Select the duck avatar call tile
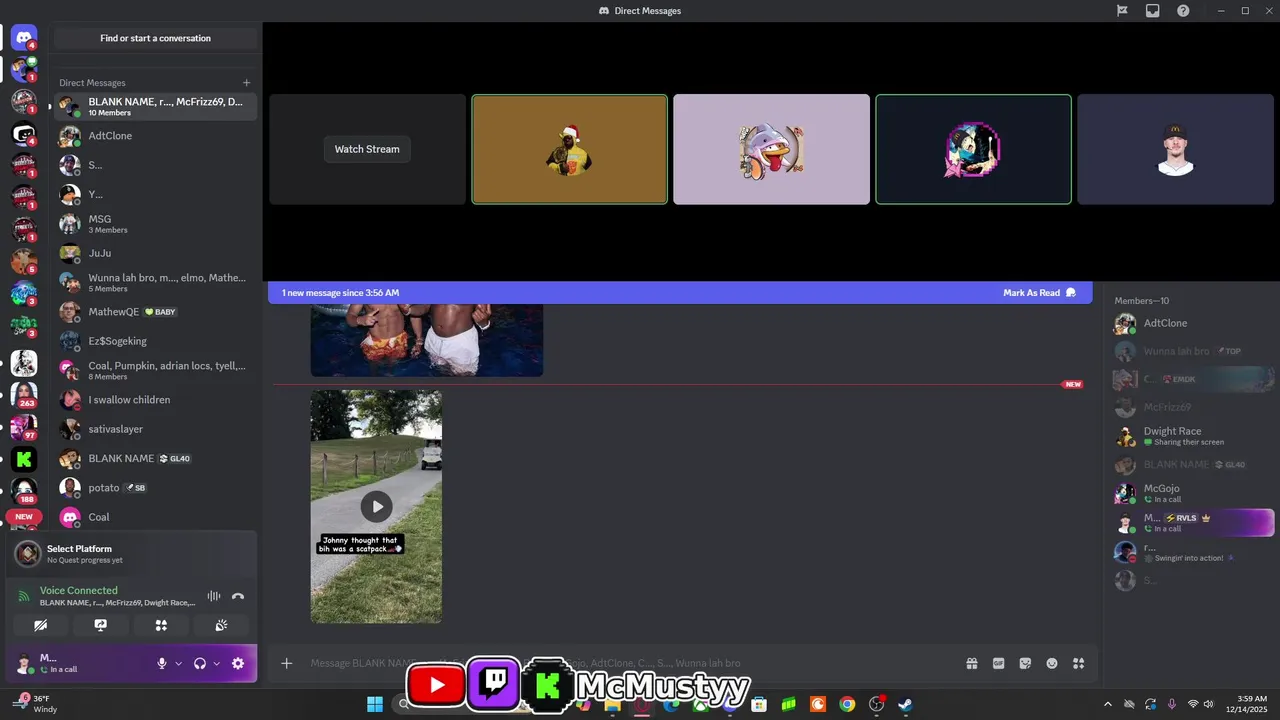Screen dimensions: 1280x720 coord(771,149)
